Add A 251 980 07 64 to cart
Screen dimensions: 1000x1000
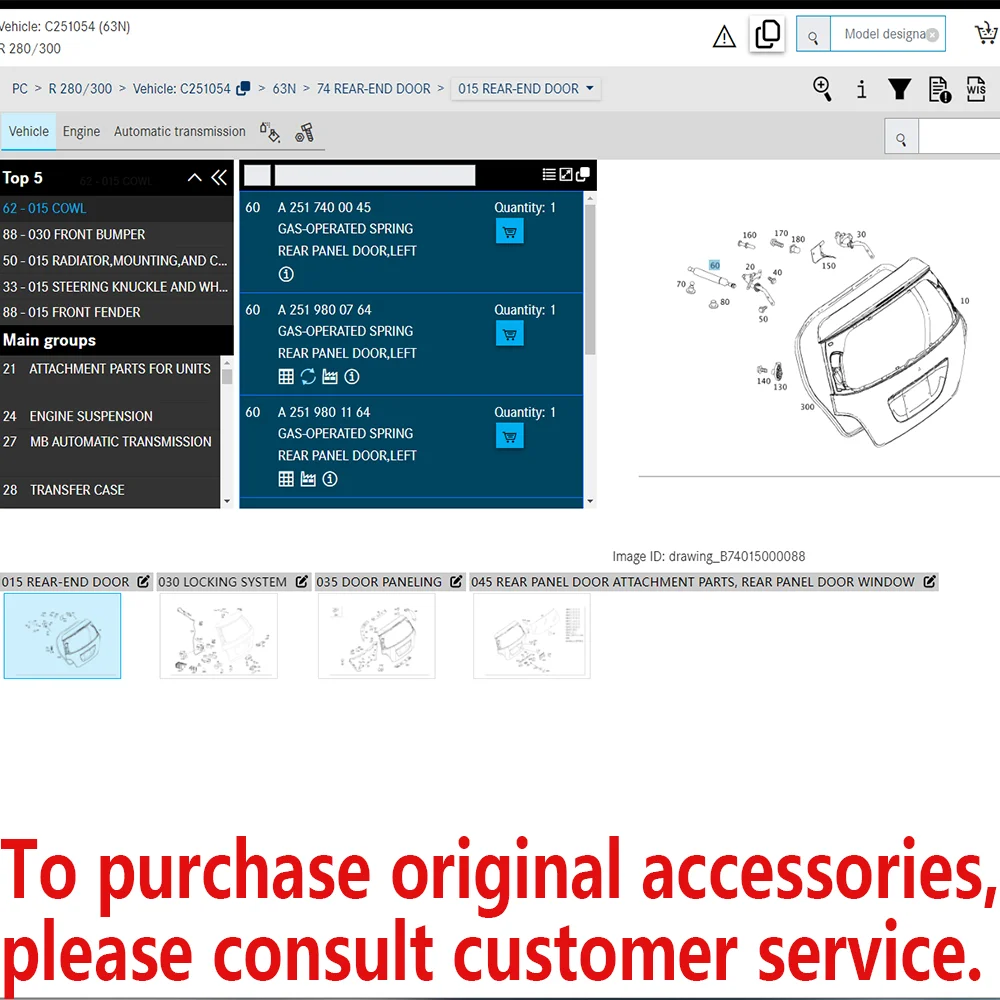[x=510, y=334]
